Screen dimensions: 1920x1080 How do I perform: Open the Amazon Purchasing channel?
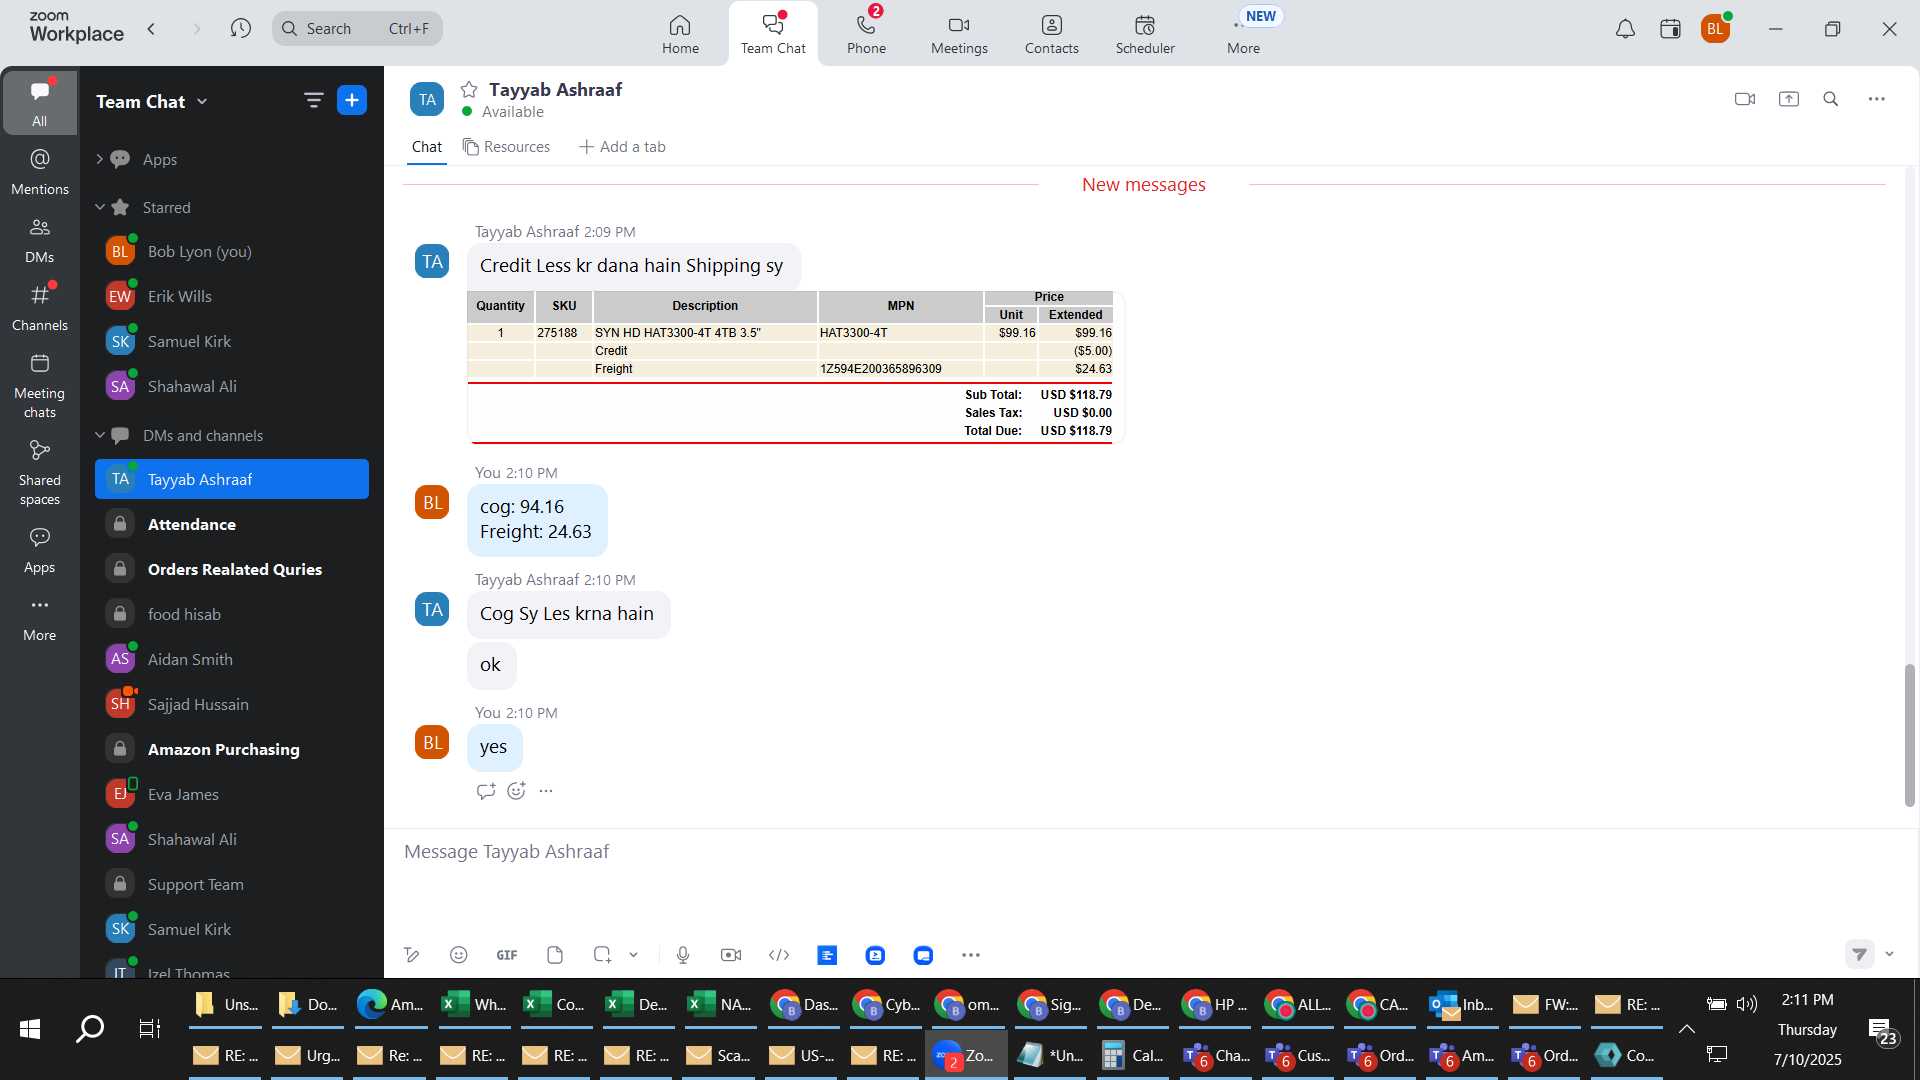[x=232, y=749]
